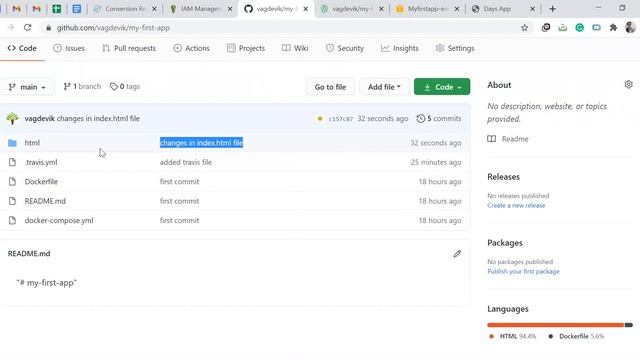Open 'changes in index.html file' commit on html row
The image size is (640, 360).
(201, 143)
